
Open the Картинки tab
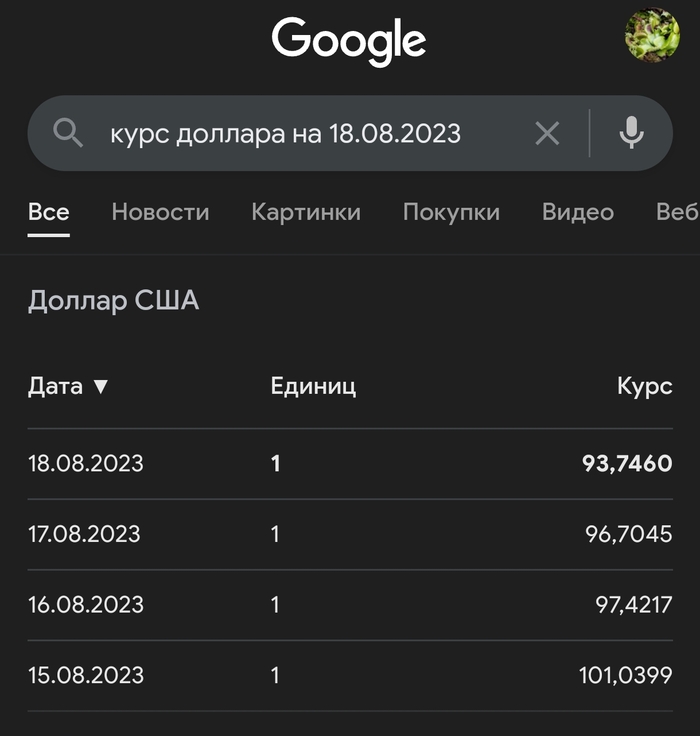pyautogui.click(x=306, y=212)
